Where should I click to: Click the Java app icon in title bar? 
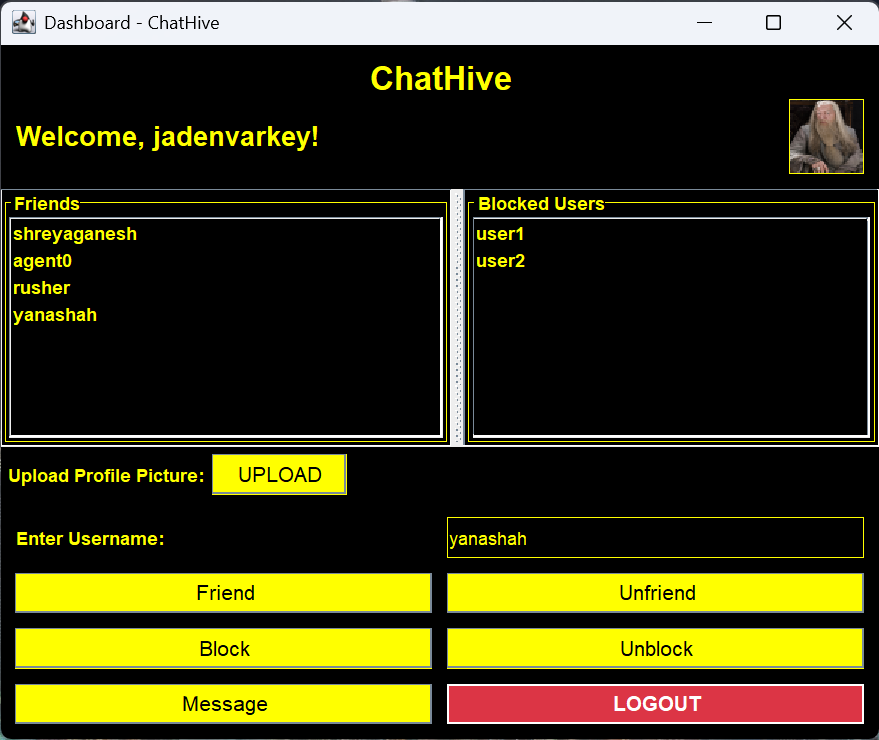(x=23, y=22)
